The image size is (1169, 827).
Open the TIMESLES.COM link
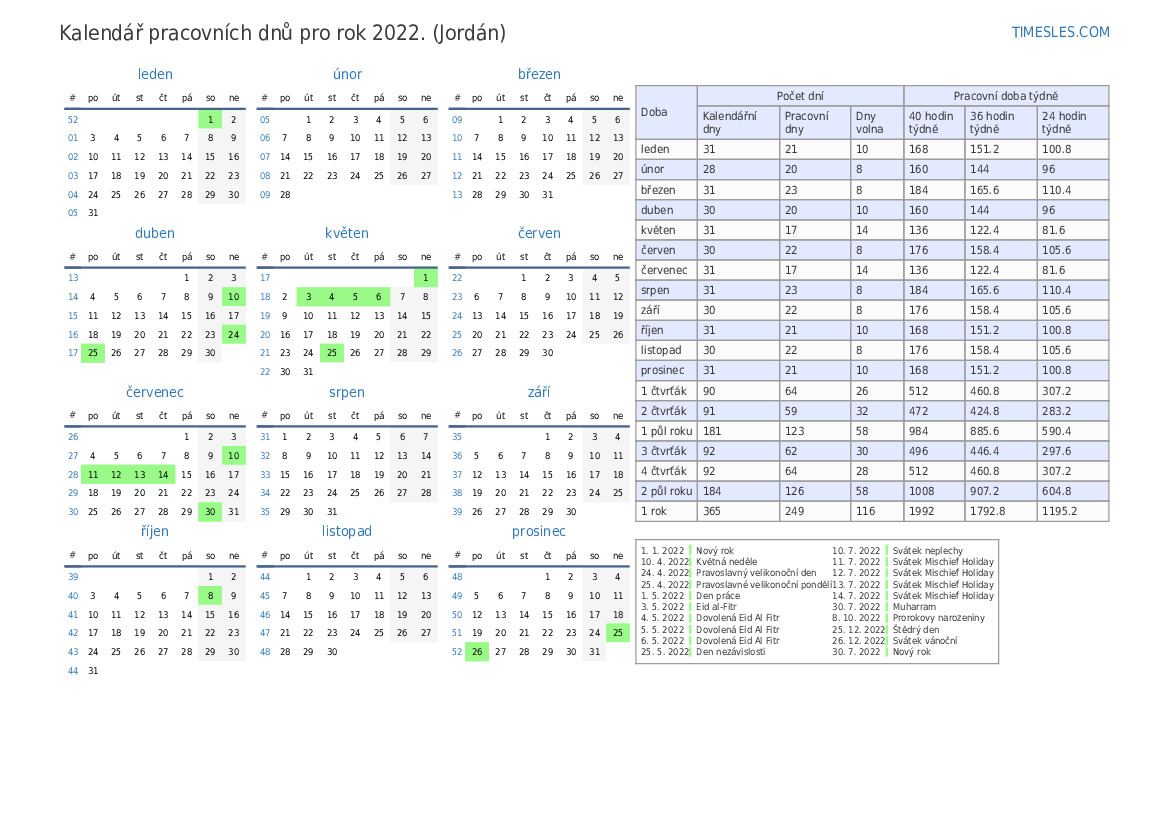point(1060,32)
